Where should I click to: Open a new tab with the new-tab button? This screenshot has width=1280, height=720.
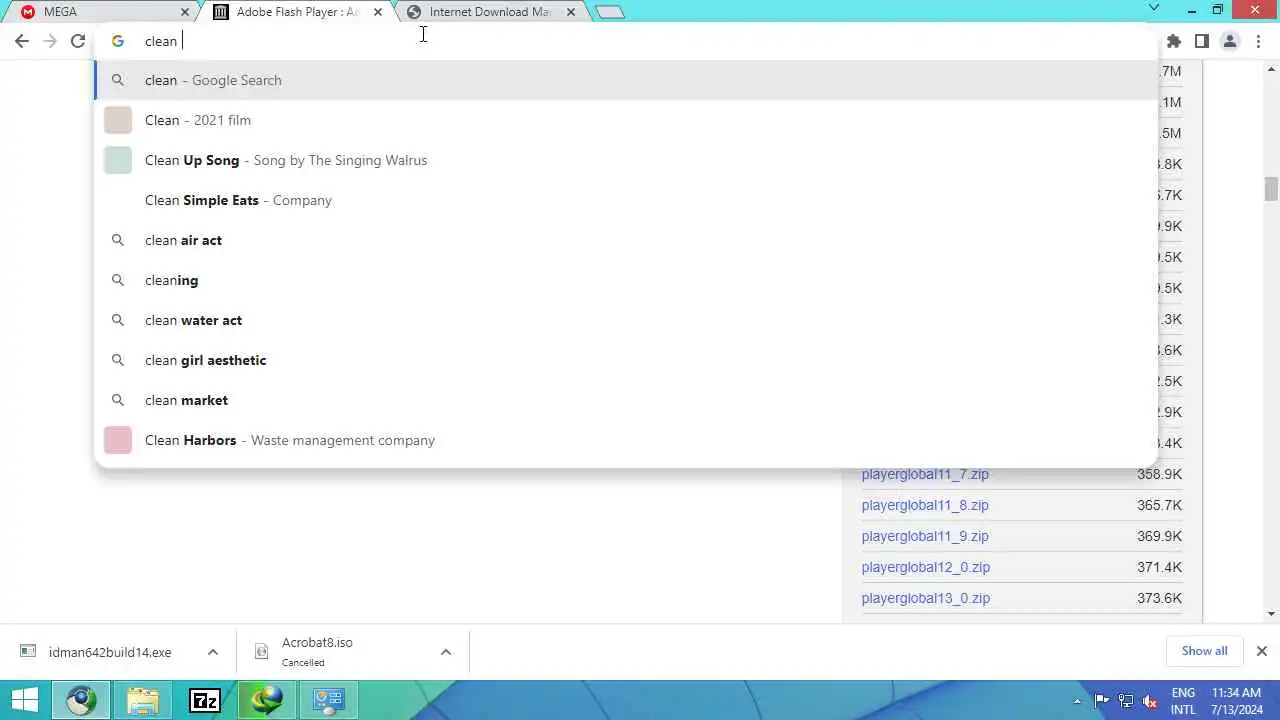coord(609,12)
